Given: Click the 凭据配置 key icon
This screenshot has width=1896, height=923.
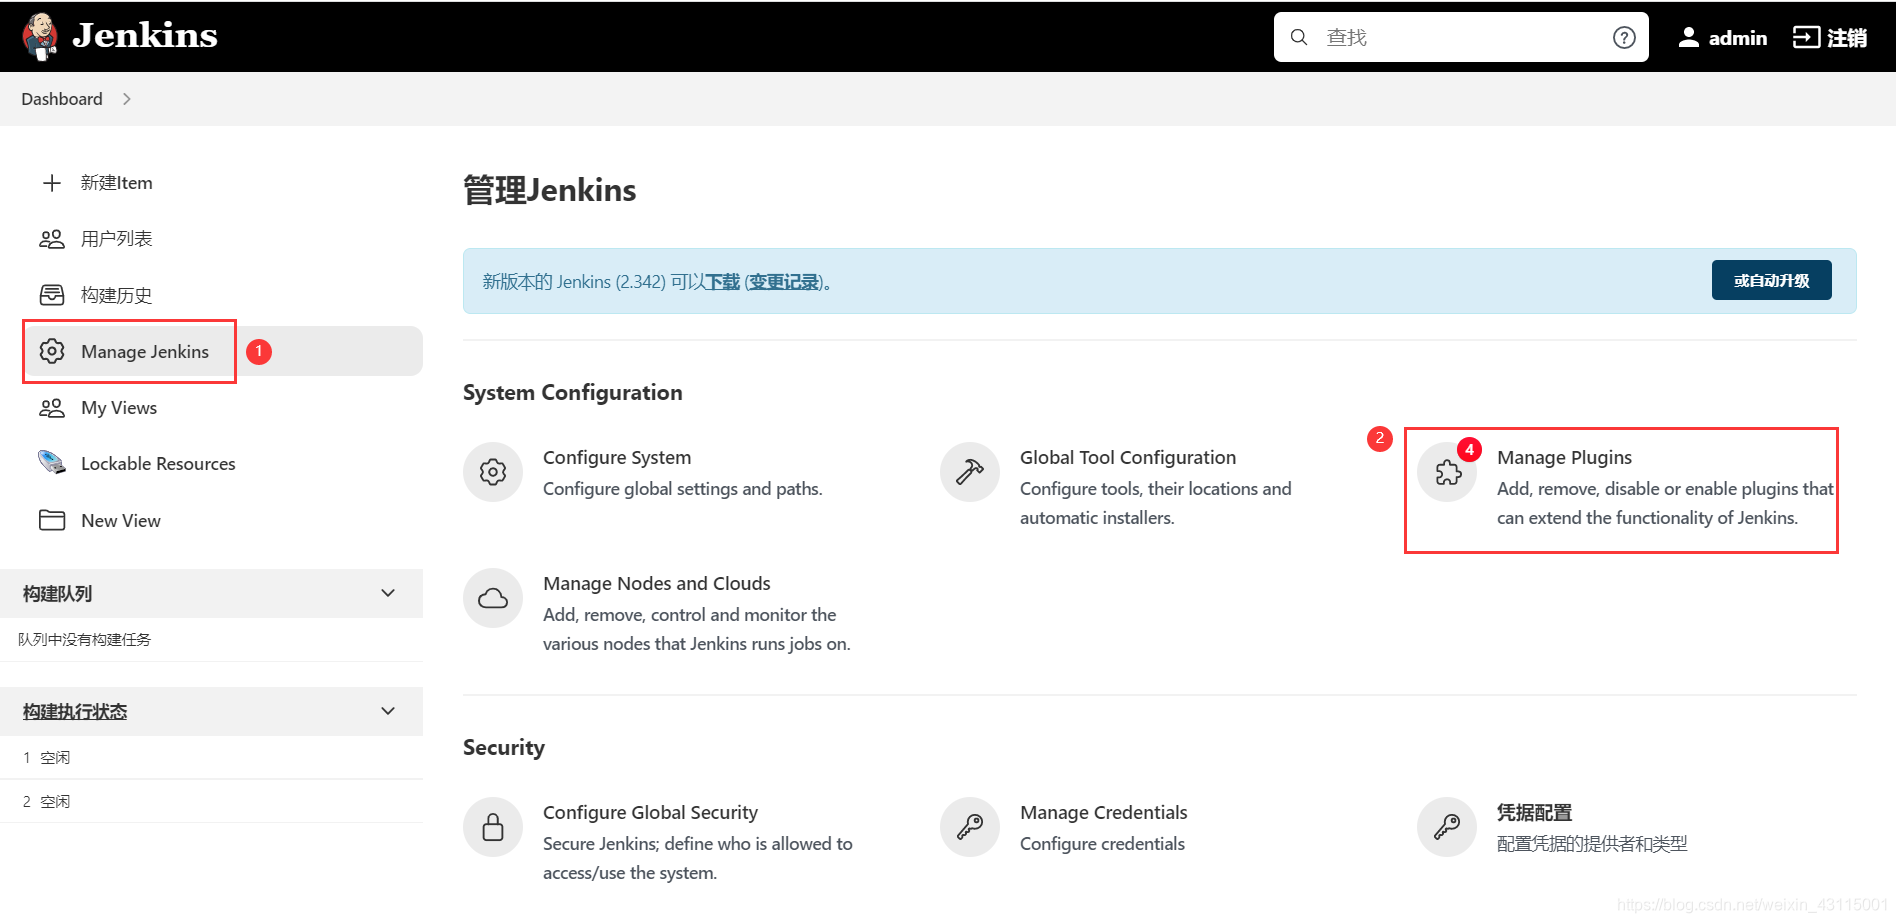Looking at the screenshot, I should pos(1447,827).
